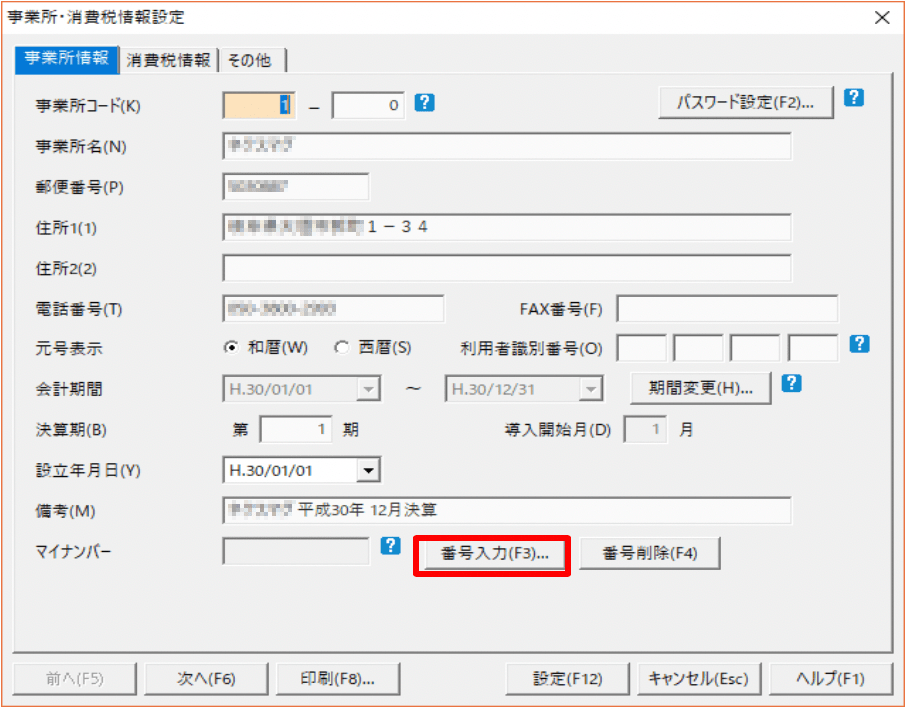Viewport: 906px width, 709px height.
Task: Switch to the 消費税情報 tab
Action: 168,60
